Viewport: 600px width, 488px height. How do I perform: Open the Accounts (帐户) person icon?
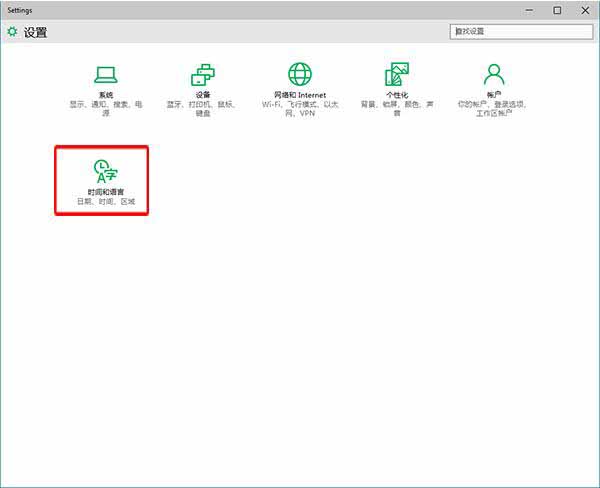[x=494, y=74]
